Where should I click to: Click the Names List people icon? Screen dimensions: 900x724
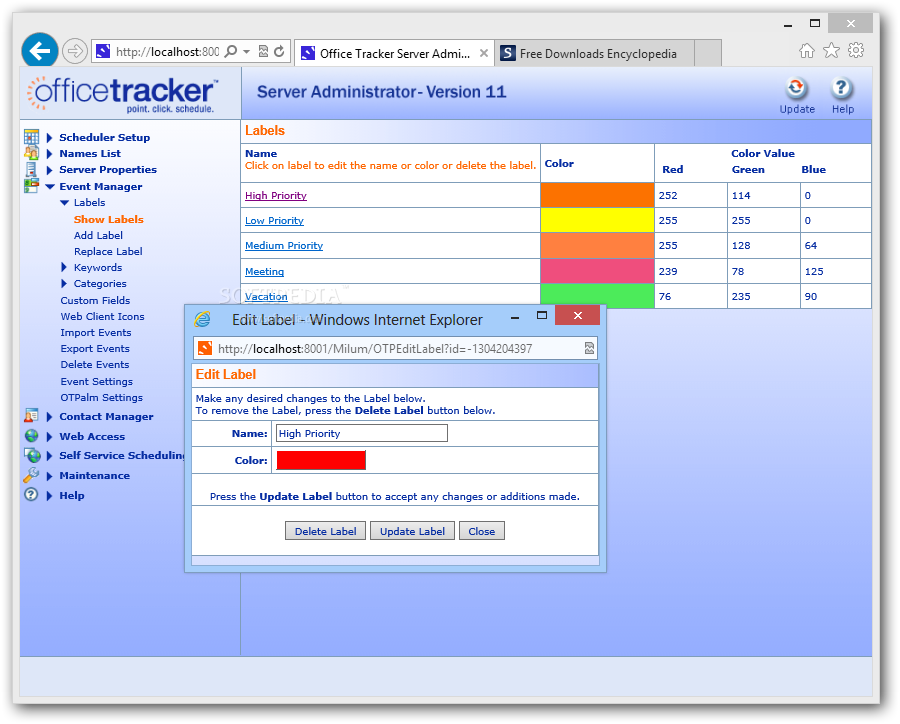[x=32, y=153]
